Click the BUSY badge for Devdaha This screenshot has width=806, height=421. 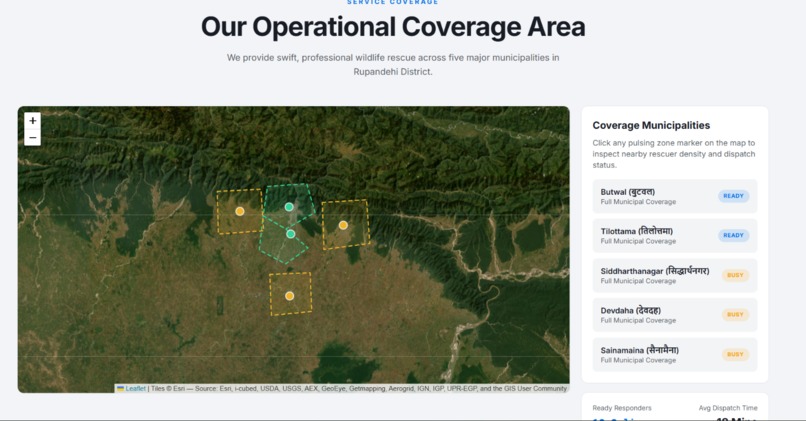pyautogui.click(x=735, y=315)
